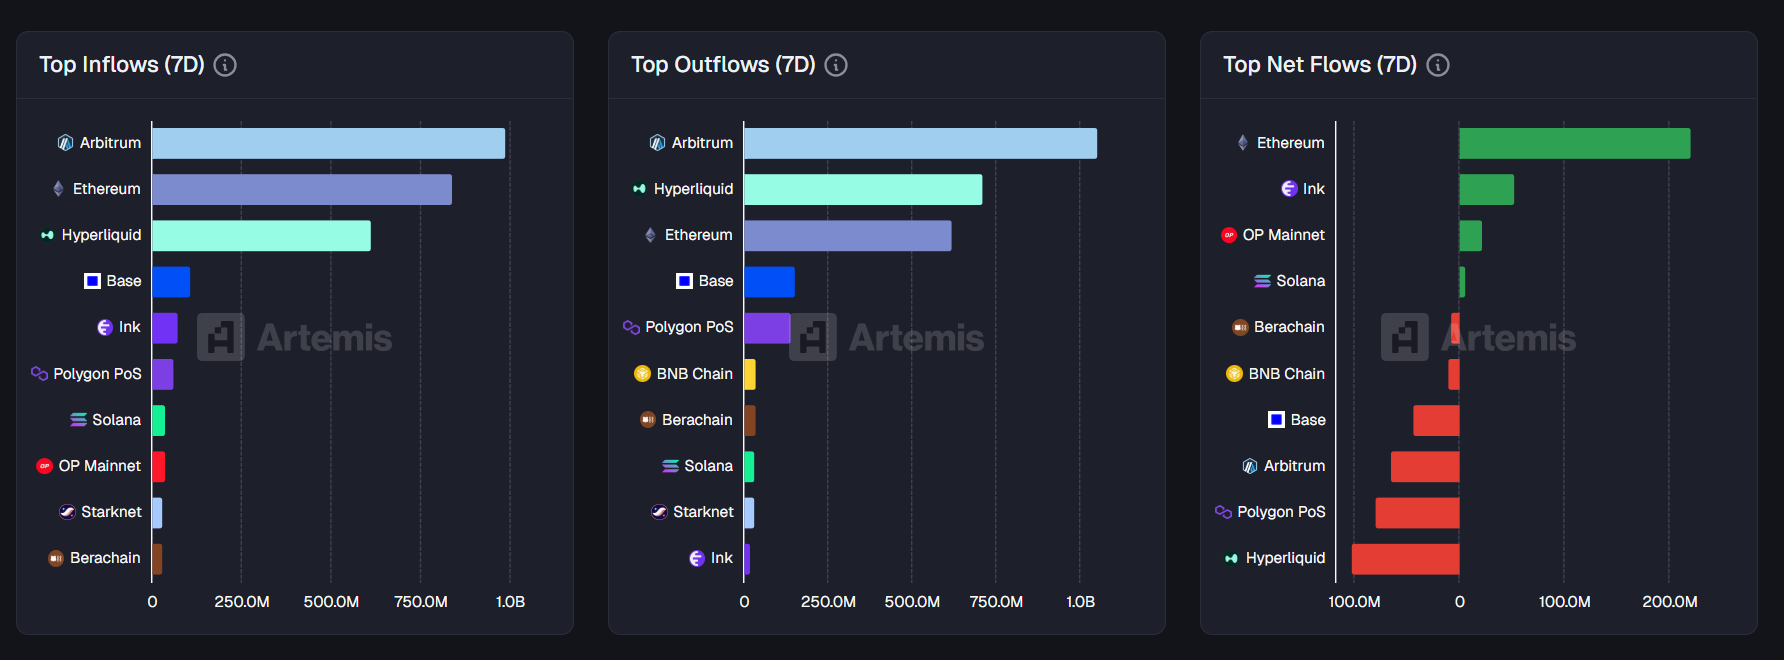Screen dimensions: 1784x660
Task: Click the OP Mainnet logo in the Top Inflows chart
Action: click(44, 466)
